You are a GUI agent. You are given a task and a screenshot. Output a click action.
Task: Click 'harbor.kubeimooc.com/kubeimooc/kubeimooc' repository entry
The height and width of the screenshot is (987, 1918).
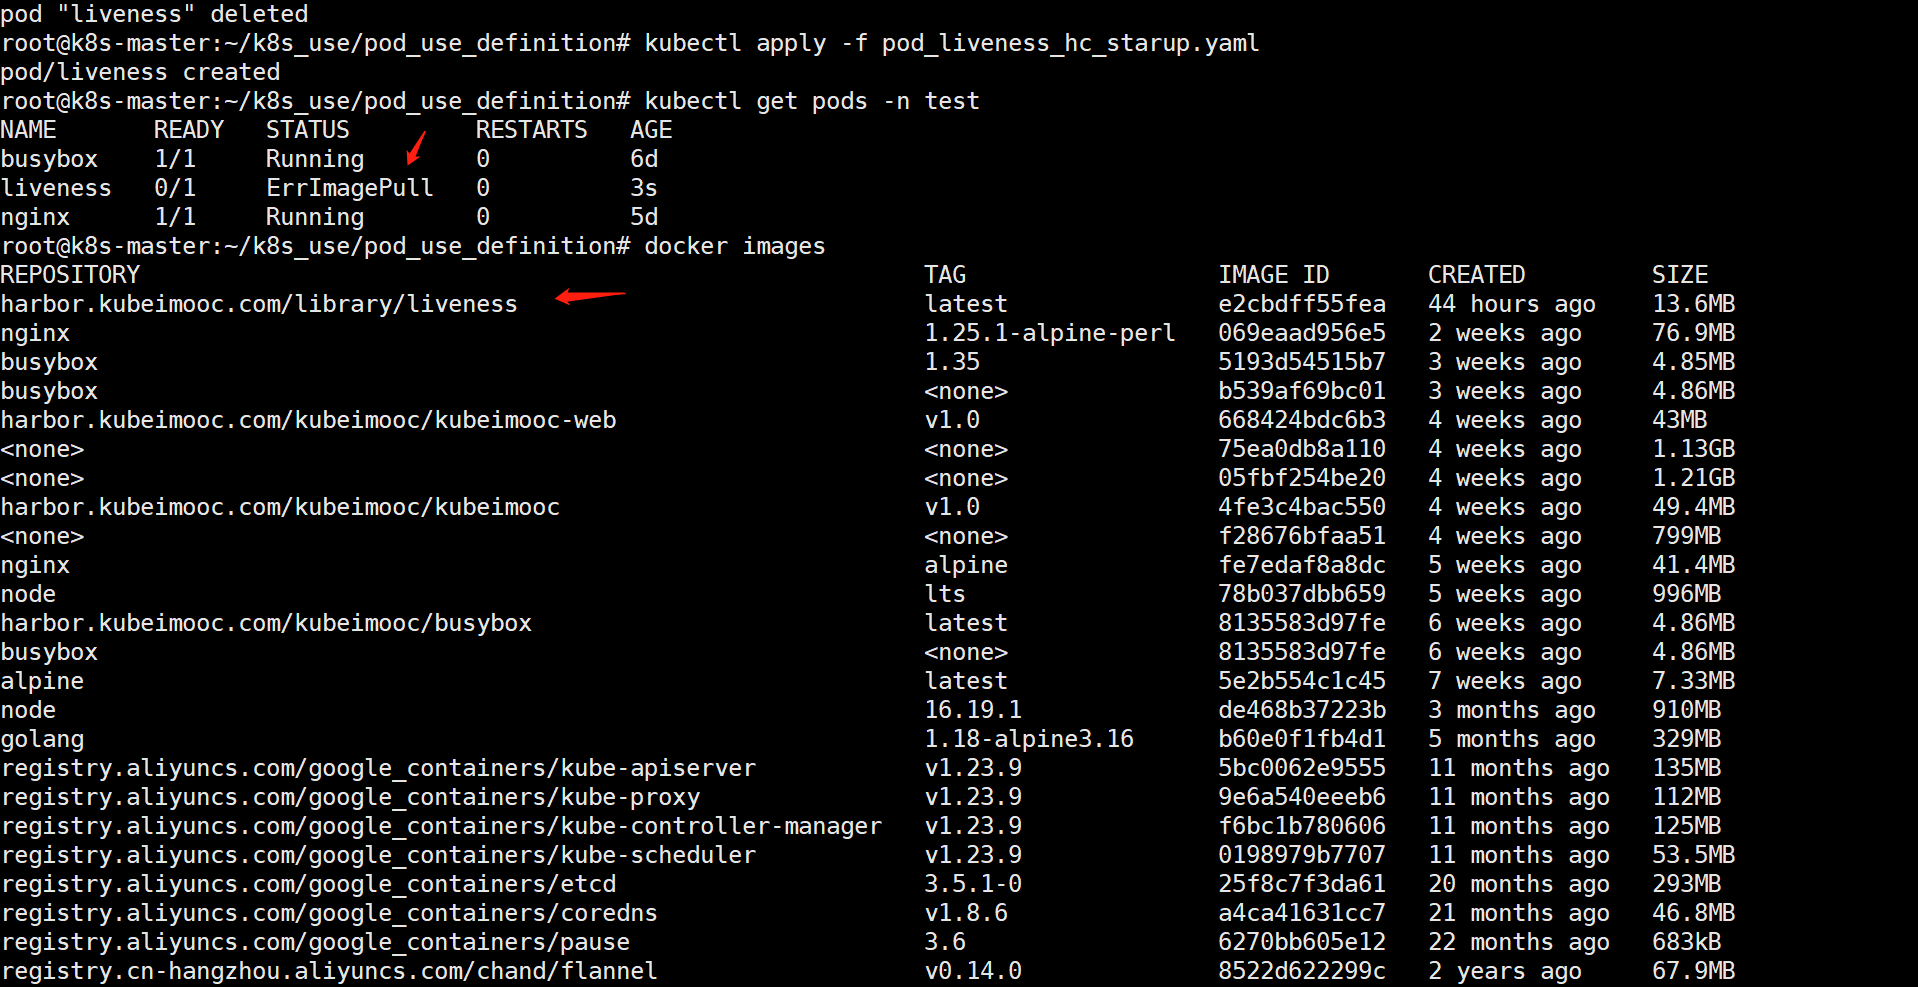click(x=280, y=507)
